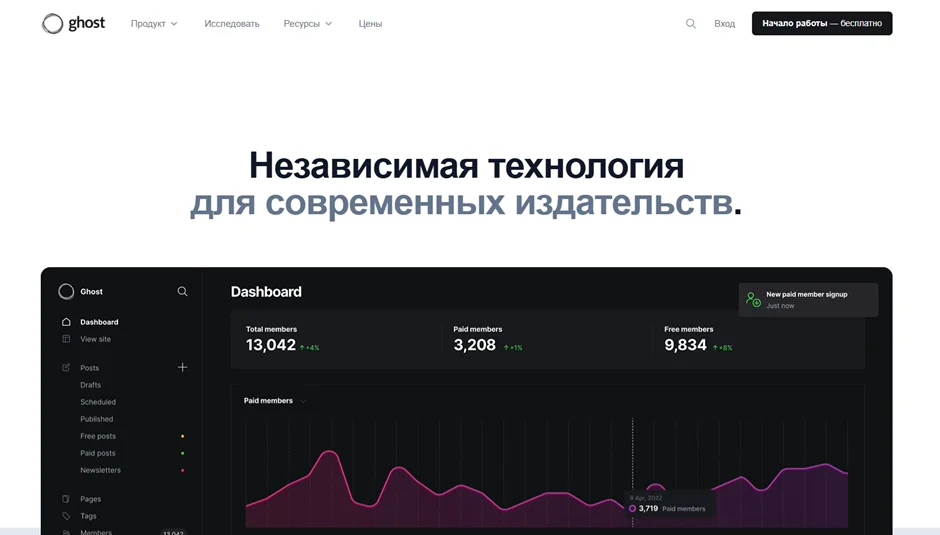This screenshot has height=535, width=940.
Task: Open Free posts view
Action: tap(98, 436)
